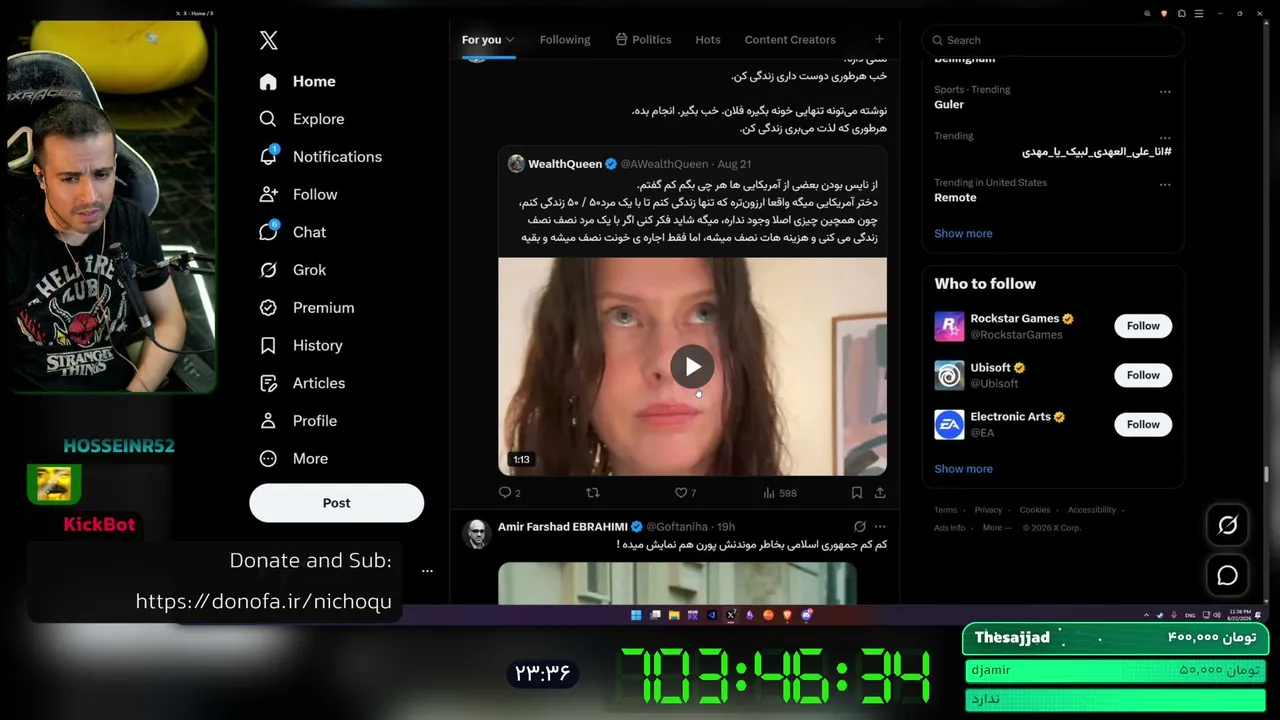Open the account menu three dots by Post
The image size is (1280, 720).
tap(427, 571)
